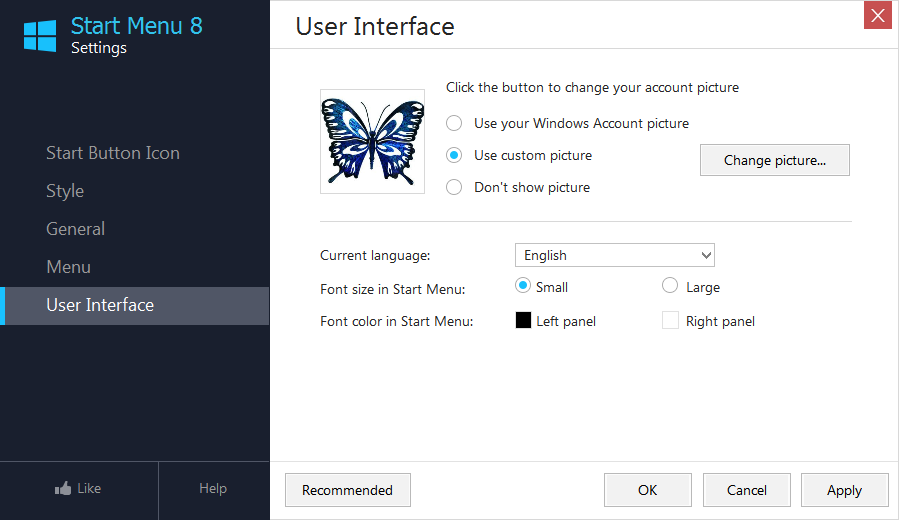Screen dimensions: 900x520
Task: Go to the Style settings page
Action: click(x=65, y=191)
